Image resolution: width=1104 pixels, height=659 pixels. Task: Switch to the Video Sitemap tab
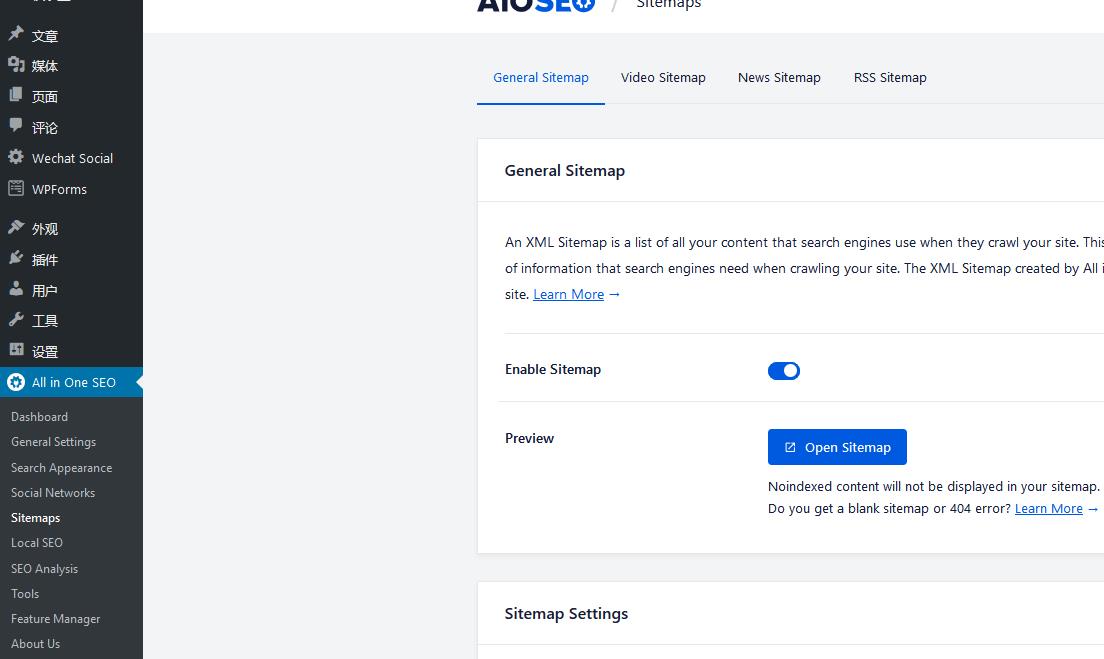coord(663,77)
